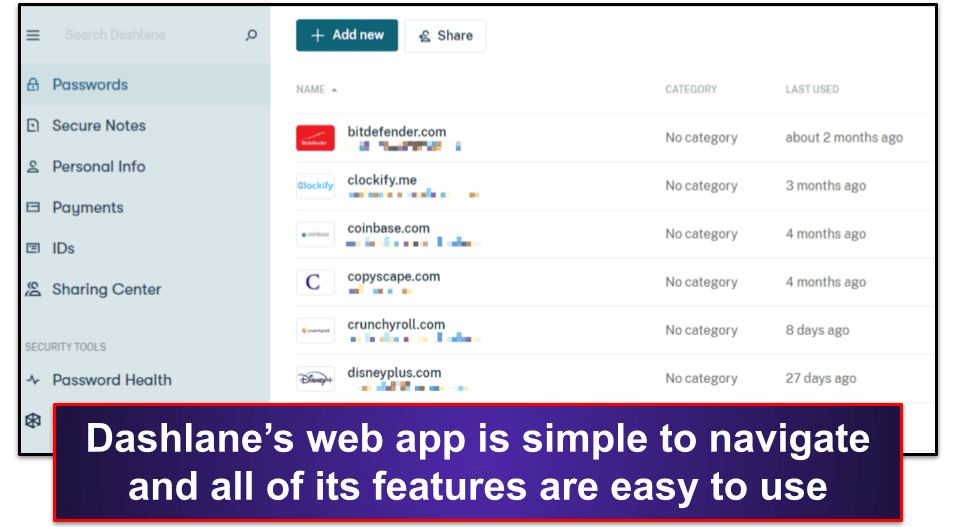Open the hamburger menu icon

click(x=33, y=36)
